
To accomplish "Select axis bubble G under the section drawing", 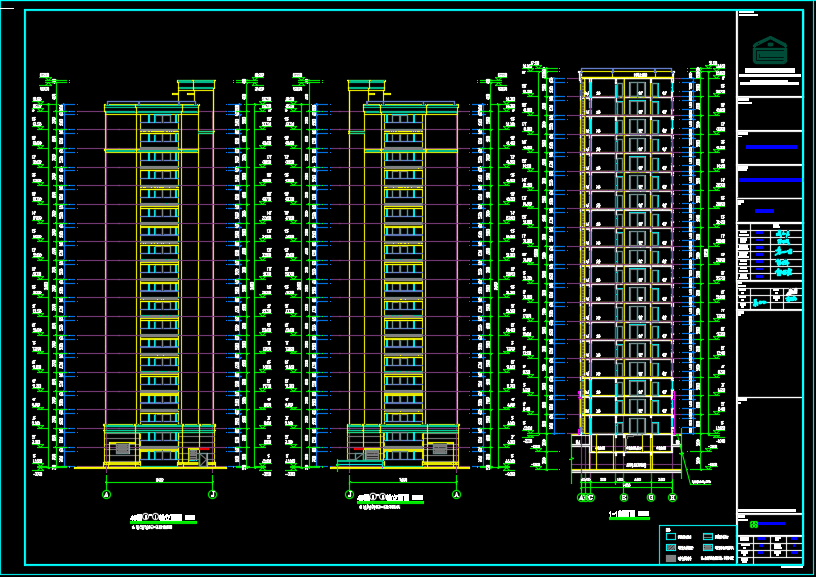I will [x=651, y=497].
